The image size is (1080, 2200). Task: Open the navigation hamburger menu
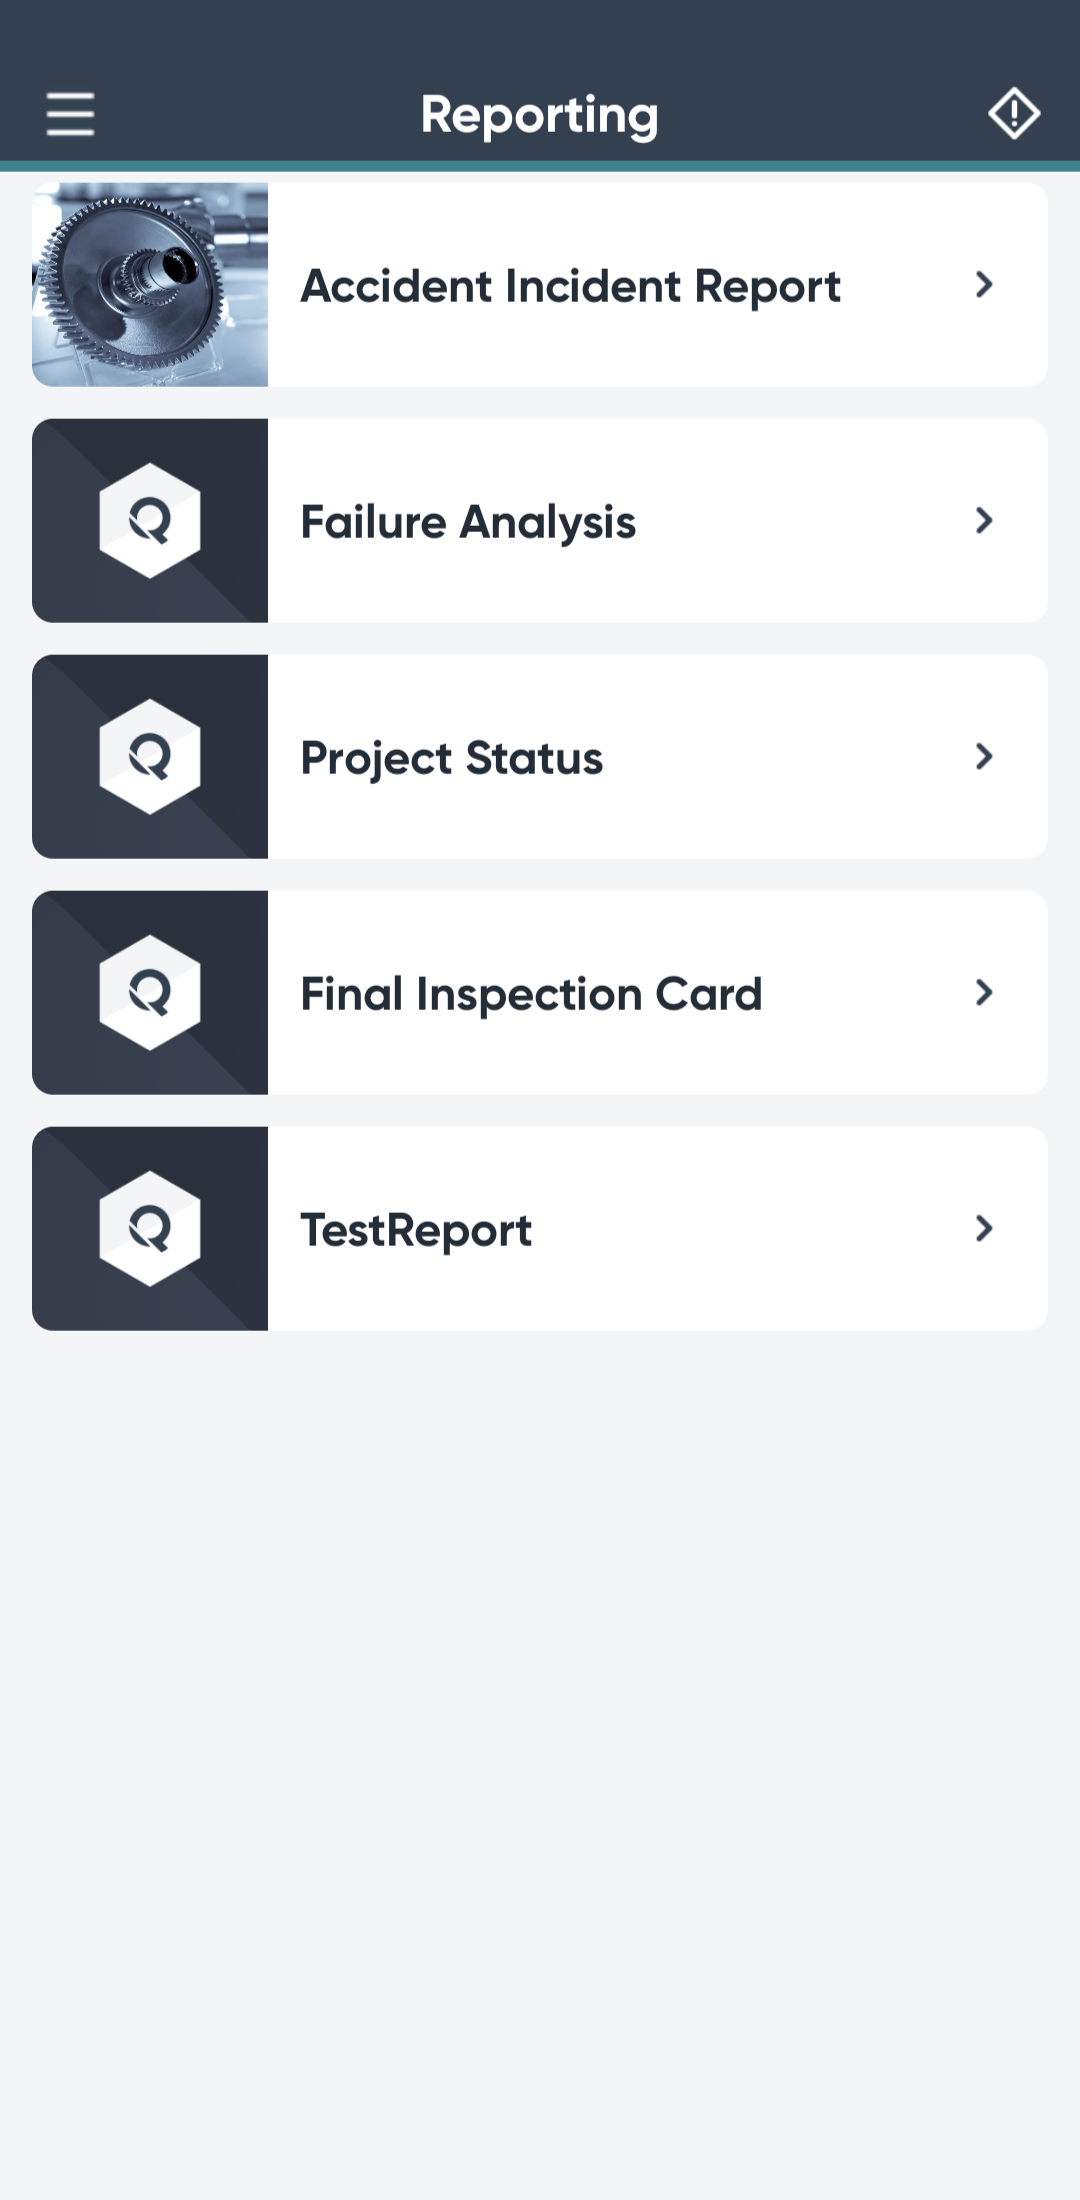tap(68, 113)
